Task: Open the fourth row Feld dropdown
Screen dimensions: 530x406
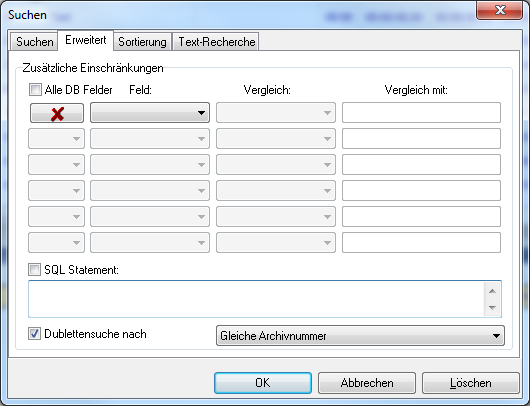Action: tap(150, 191)
